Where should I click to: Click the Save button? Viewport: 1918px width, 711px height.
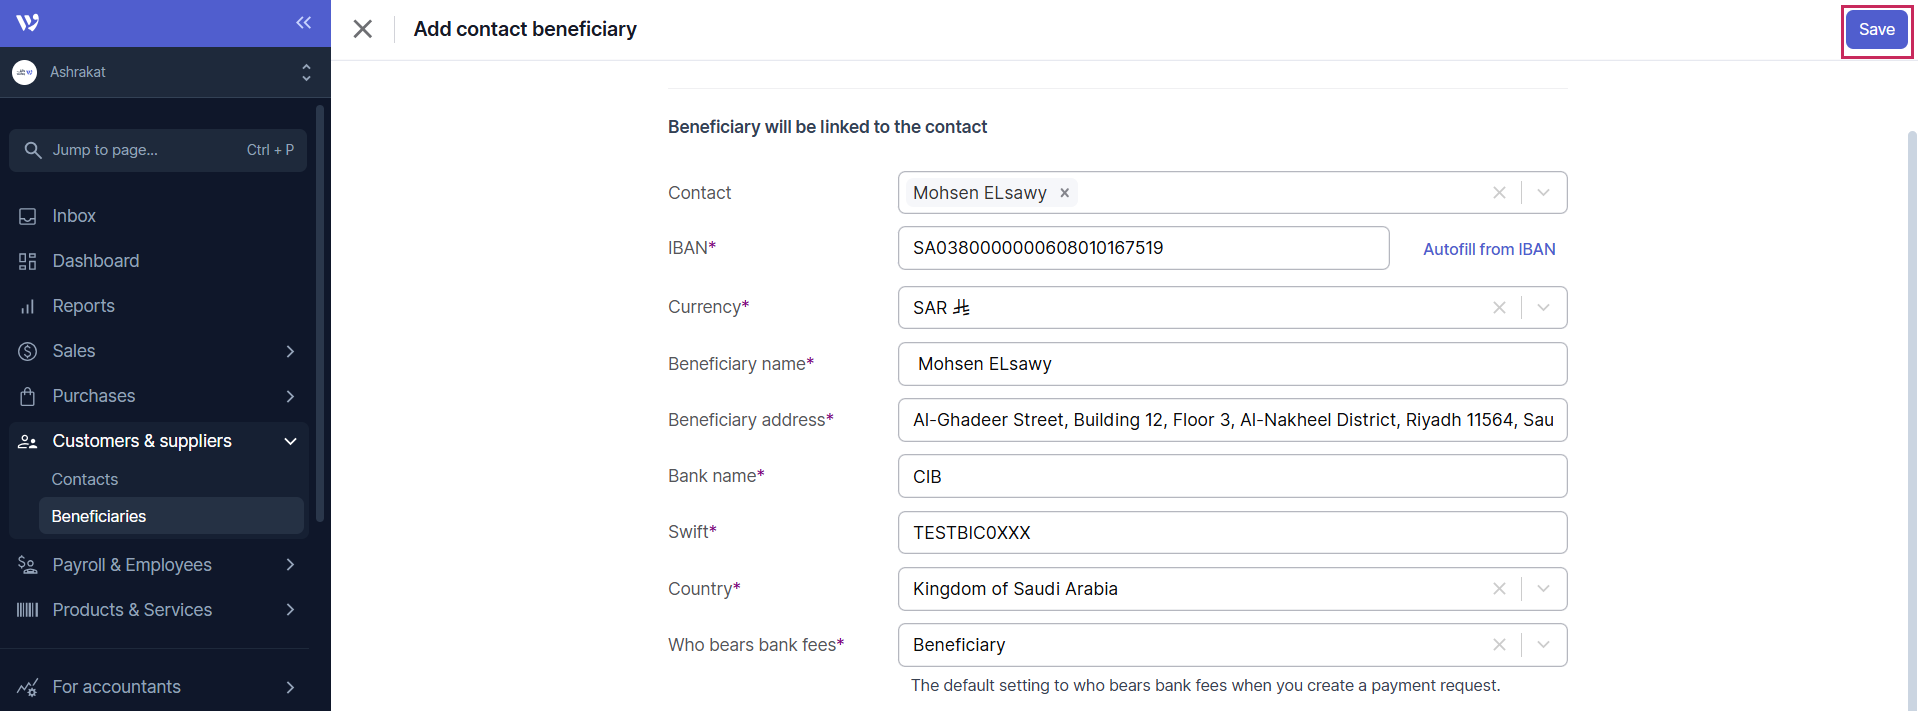point(1876,30)
